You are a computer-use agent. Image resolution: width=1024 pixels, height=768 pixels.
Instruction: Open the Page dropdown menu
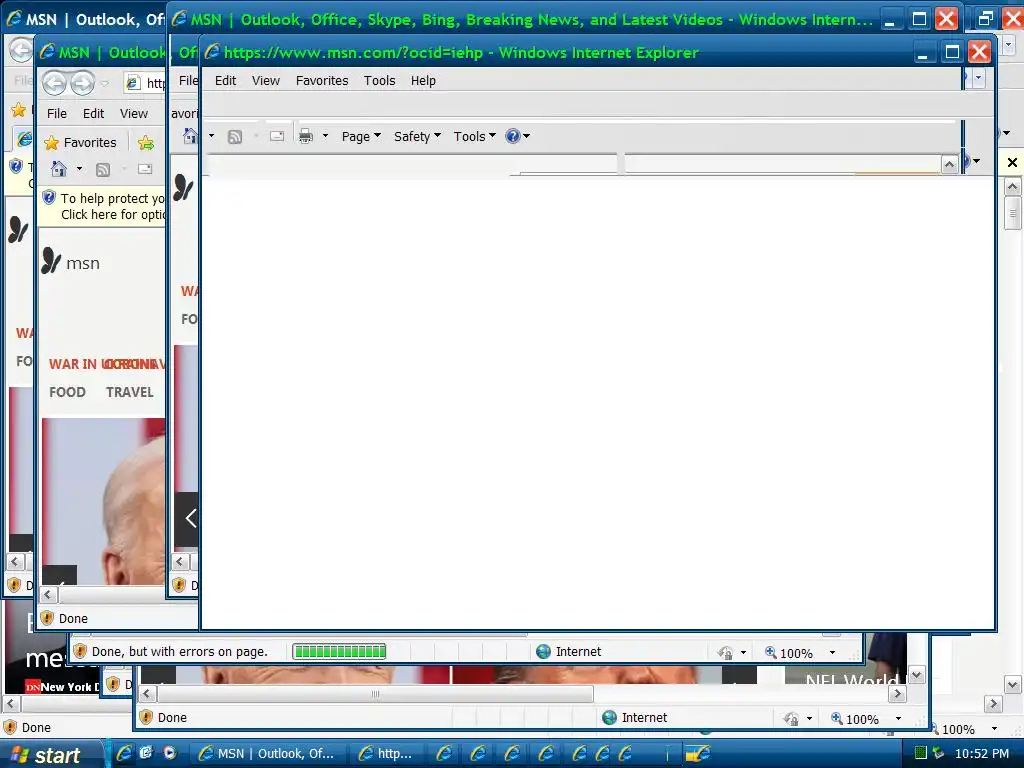(x=361, y=136)
